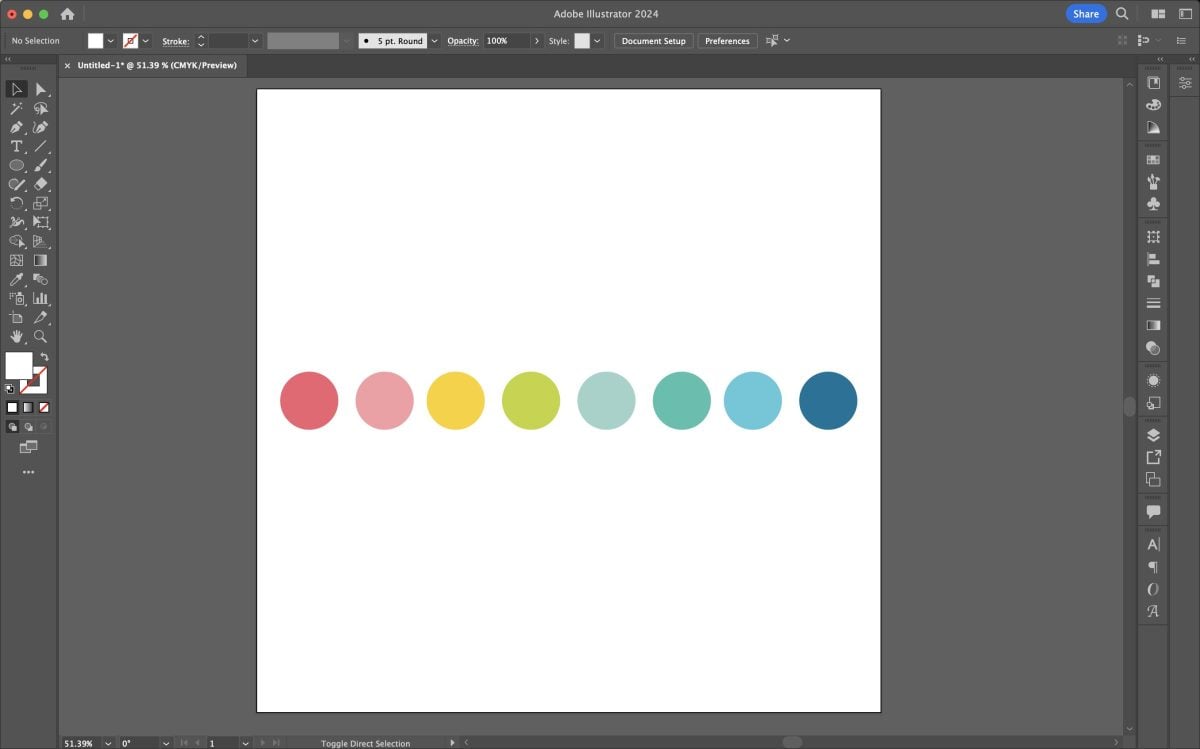
Task: Set paint mode to Color
Action: click(13, 407)
